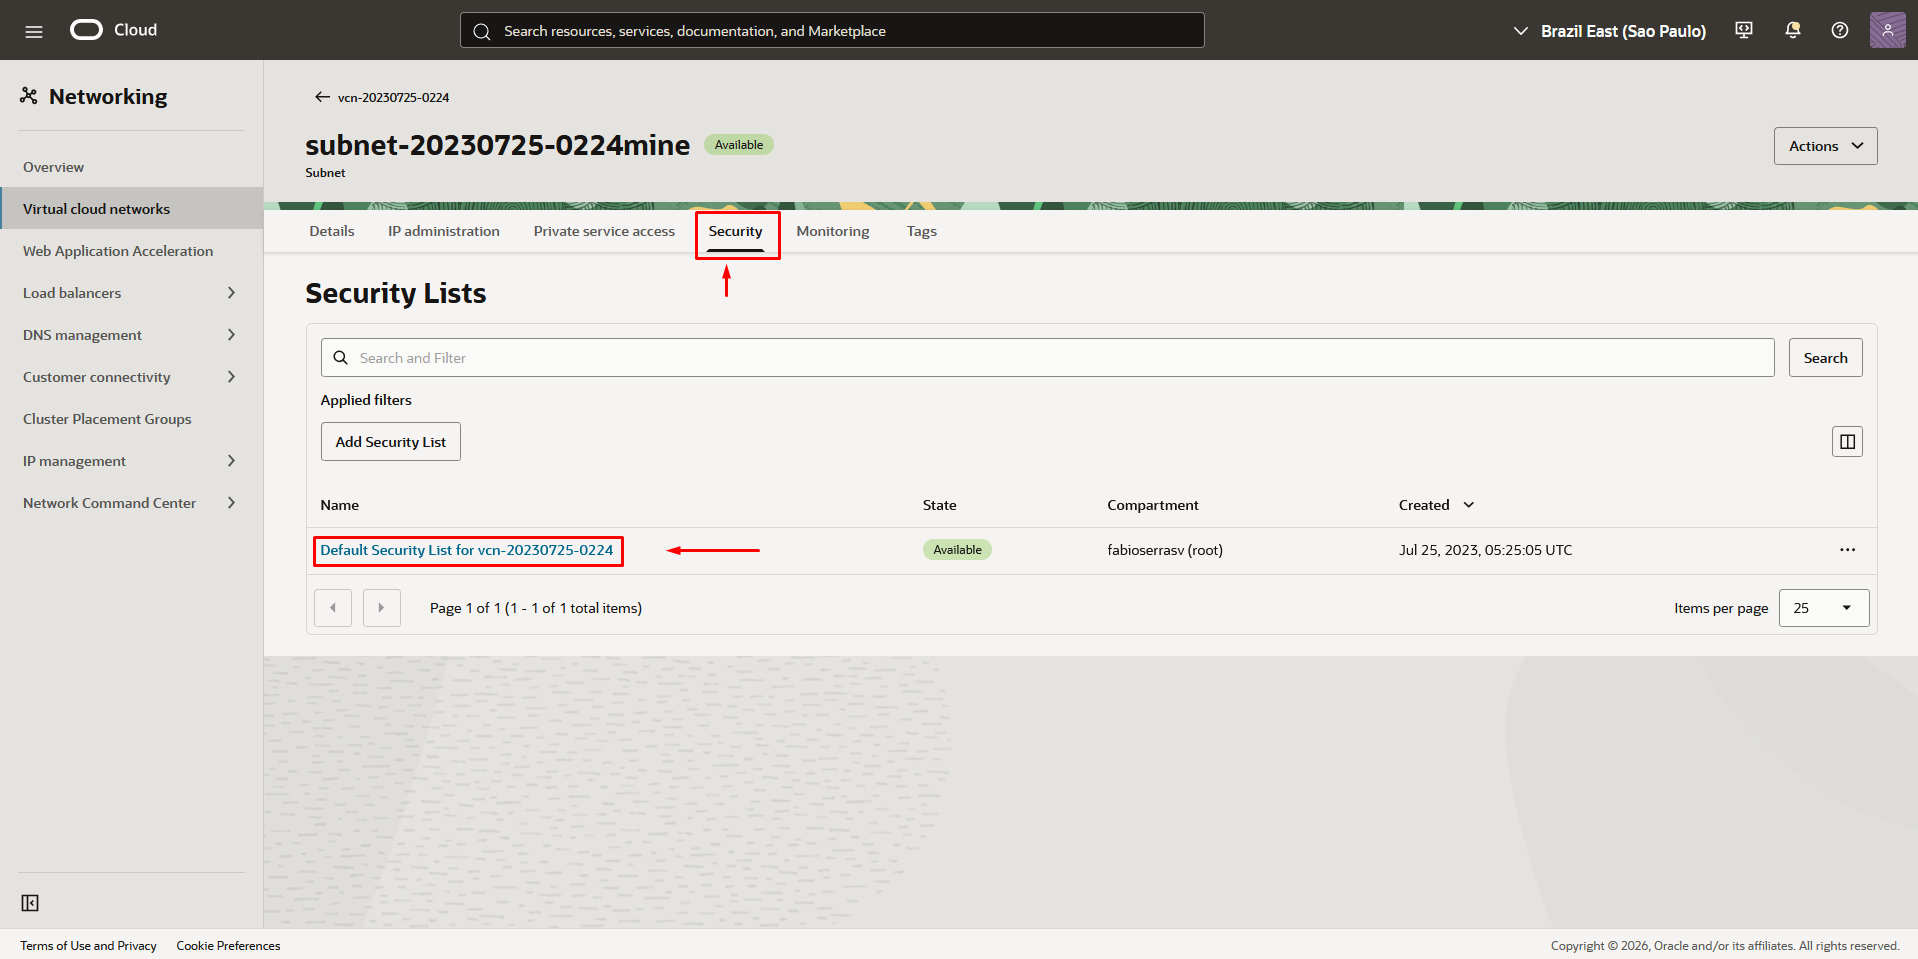Click the Search button
This screenshot has width=1918, height=959.
[x=1825, y=358]
